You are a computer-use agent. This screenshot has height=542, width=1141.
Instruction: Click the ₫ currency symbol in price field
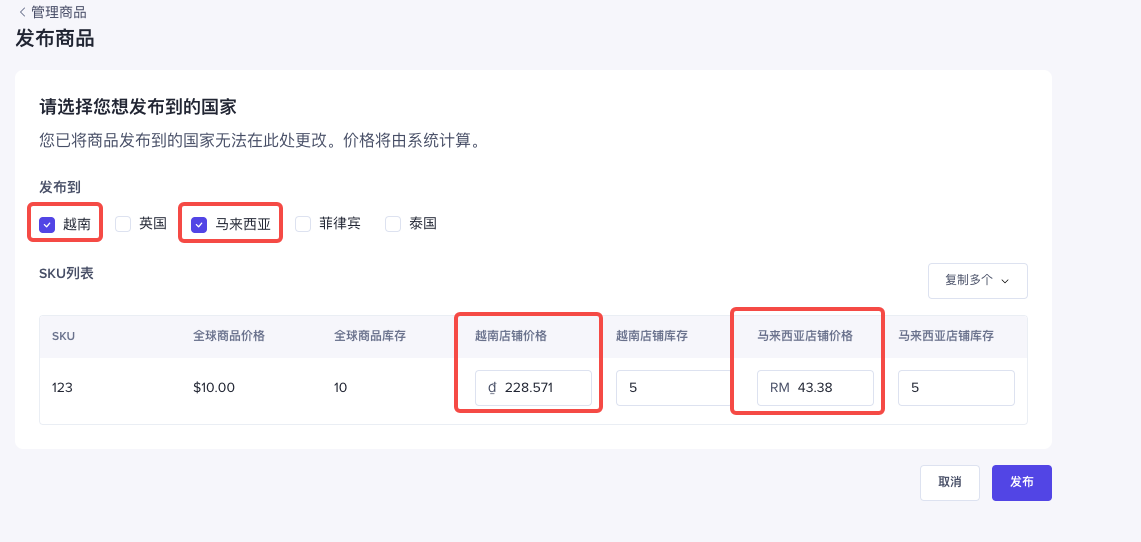(492, 388)
